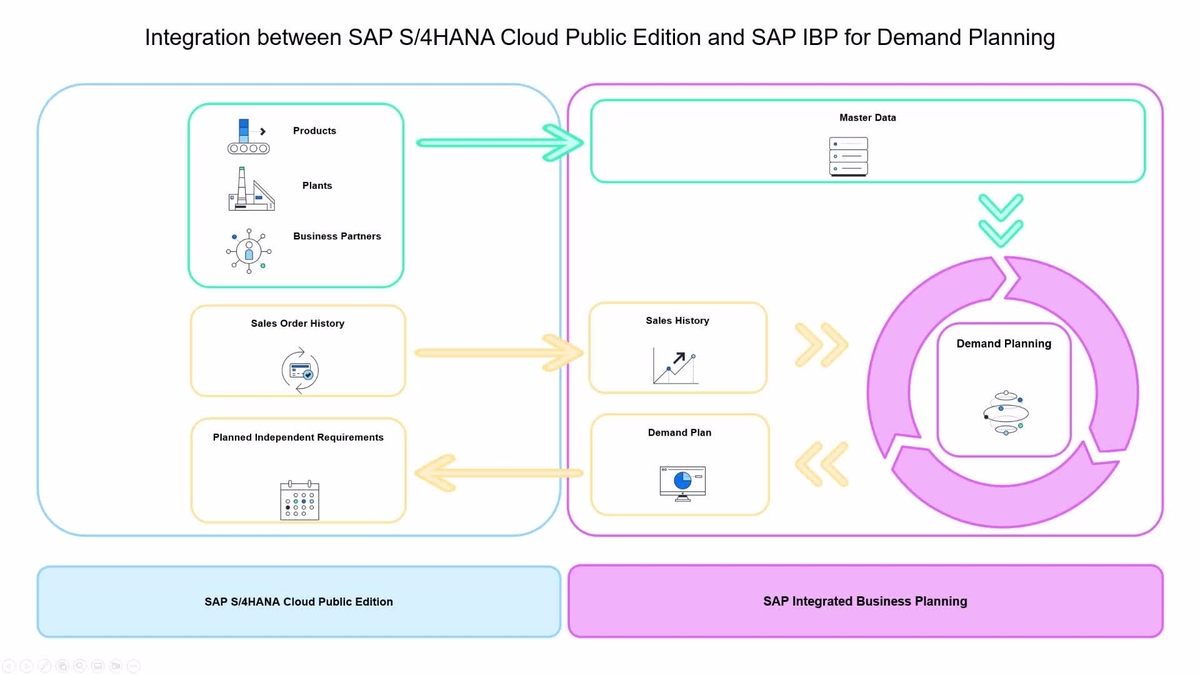This screenshot has width=1200, height=675.
Task: Click the Demand Plan label
Action: 680,433
